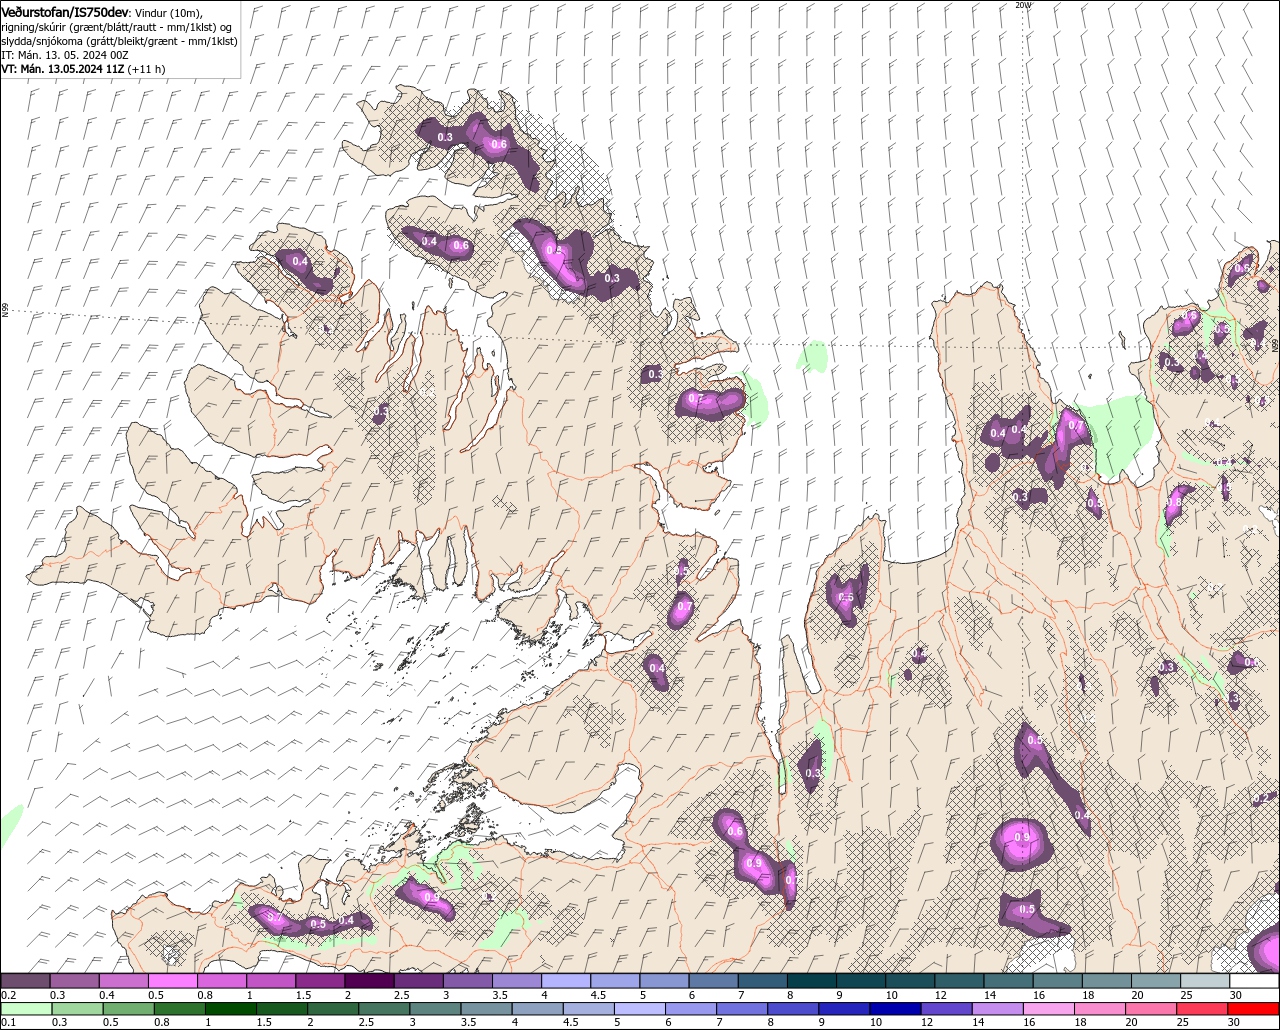The width and height of the screenshot is (1280, 1030).
Task: Click the 0.3 label in the northernmost purple patch
Action: click(445, 137)
